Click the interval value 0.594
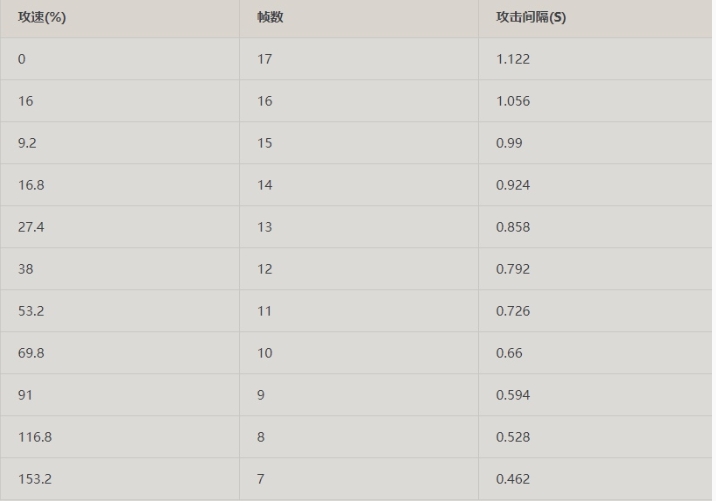Screen dimensions: 716x501 [513, 395]
